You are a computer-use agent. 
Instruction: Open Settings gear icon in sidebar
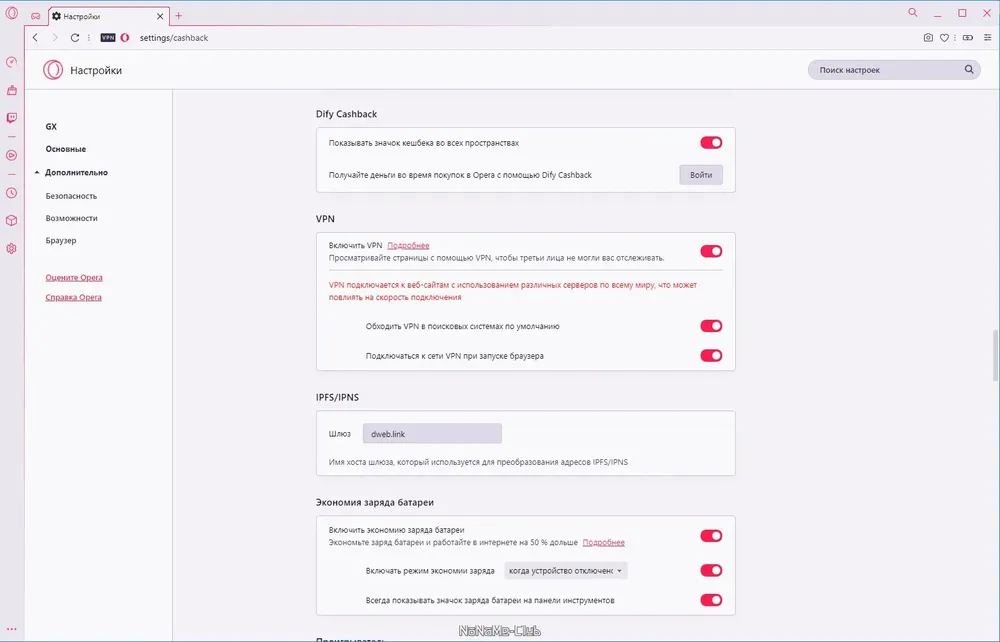(x=11, y=249)
